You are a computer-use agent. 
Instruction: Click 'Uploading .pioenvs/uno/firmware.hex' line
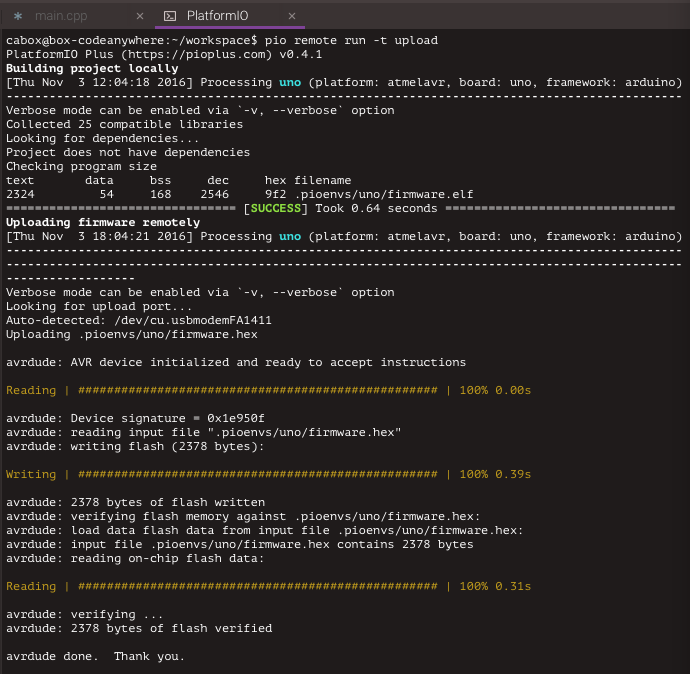132,334
